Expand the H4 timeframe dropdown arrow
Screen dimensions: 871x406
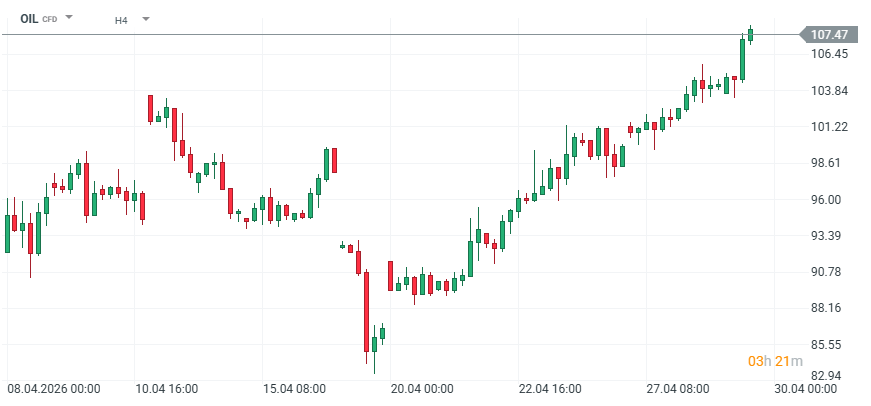(x=145, y=19)
